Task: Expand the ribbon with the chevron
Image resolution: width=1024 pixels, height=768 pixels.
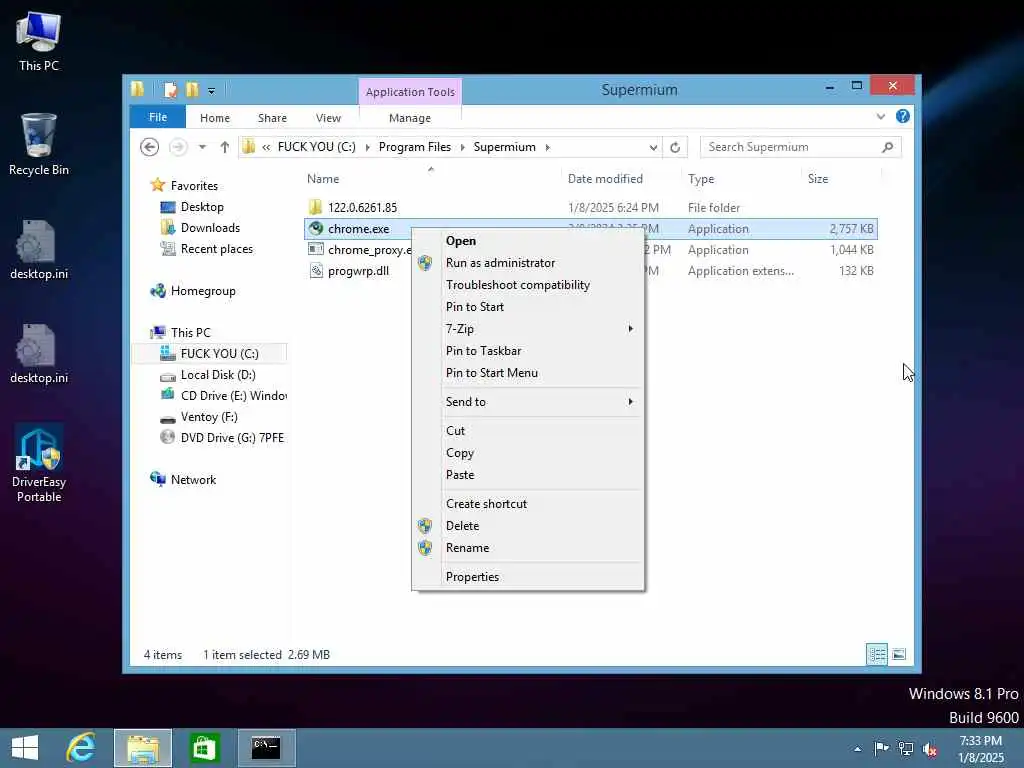Action: pos(881,116)
